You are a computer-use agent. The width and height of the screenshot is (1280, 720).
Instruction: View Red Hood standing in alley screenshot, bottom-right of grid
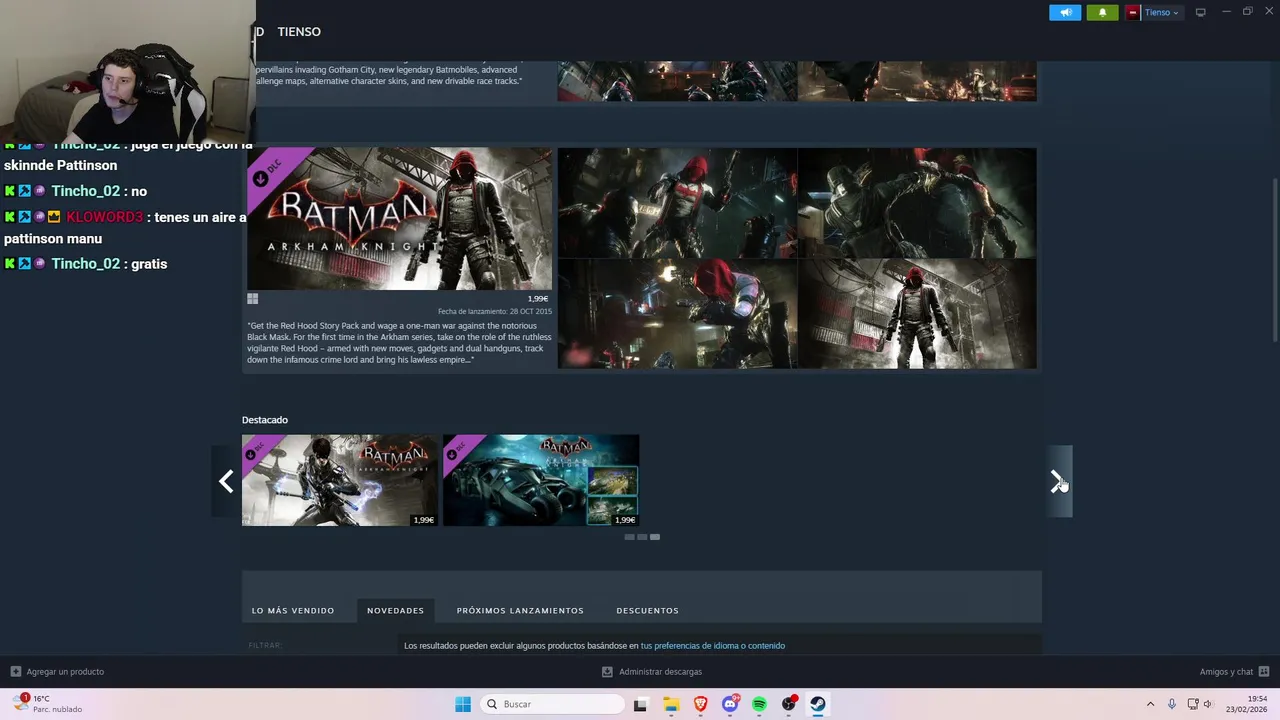pos(917,314)
